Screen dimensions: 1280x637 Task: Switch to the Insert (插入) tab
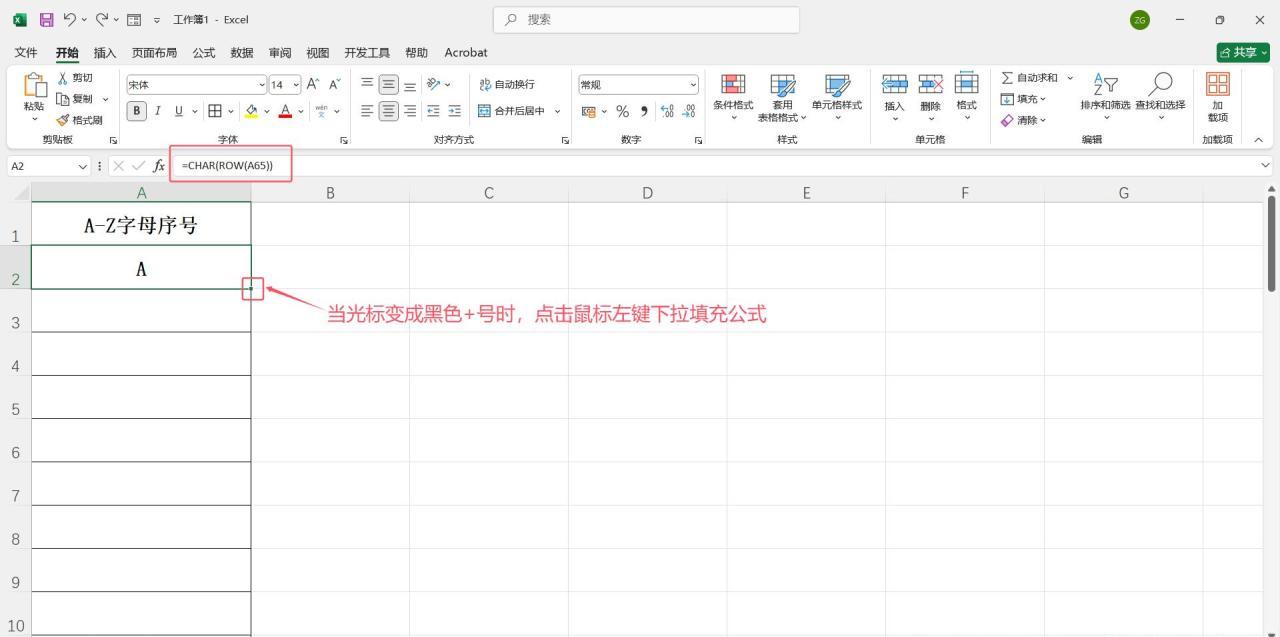(x=105, y=52)
